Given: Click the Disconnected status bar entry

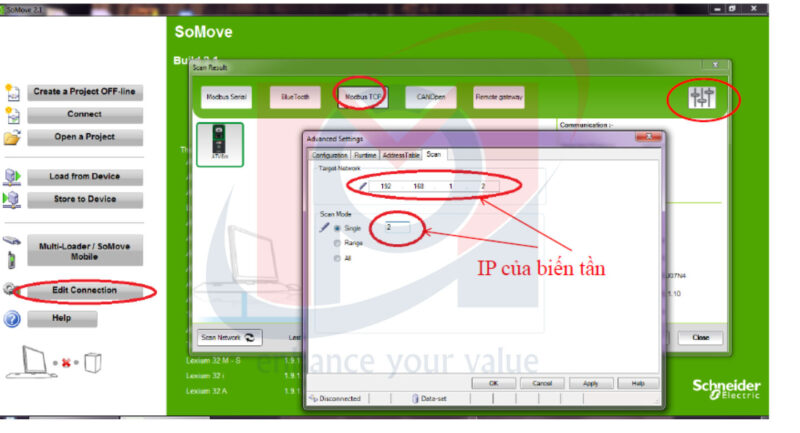Looking at the screenshot, I should click(335, 399).
